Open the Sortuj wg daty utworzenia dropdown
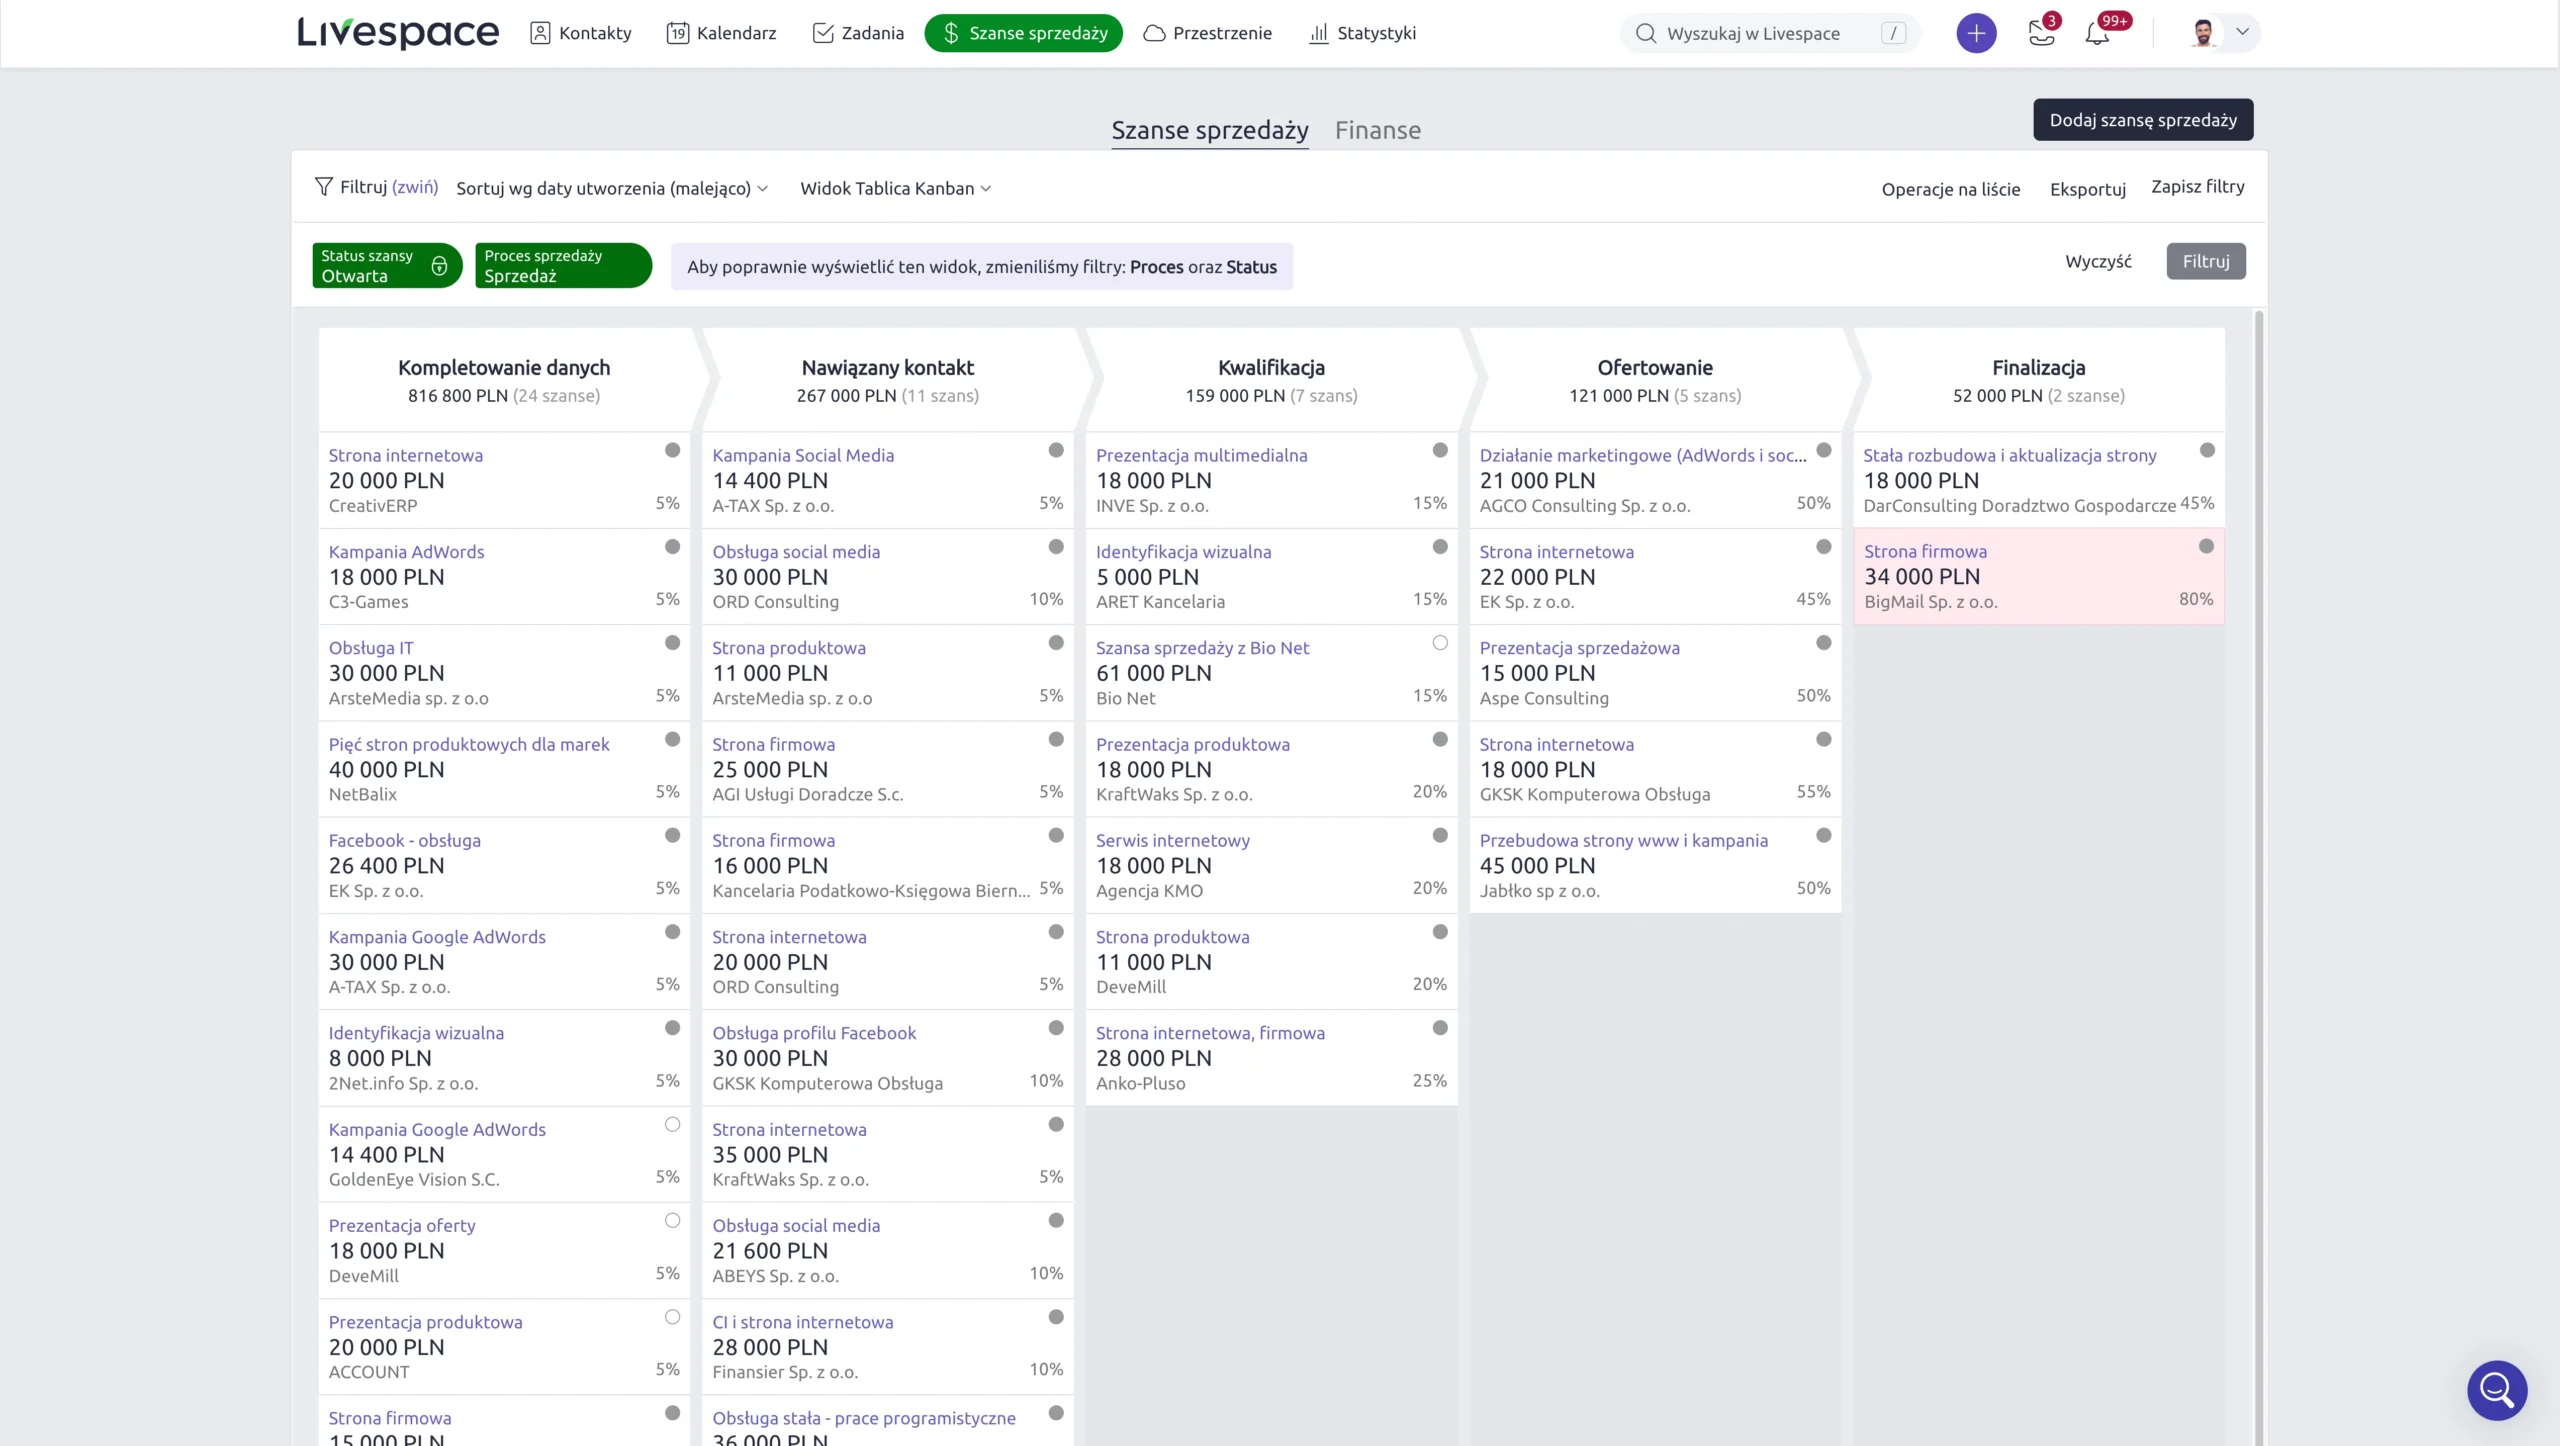This screenshot has width=2560, height=1446. (612, 188)
